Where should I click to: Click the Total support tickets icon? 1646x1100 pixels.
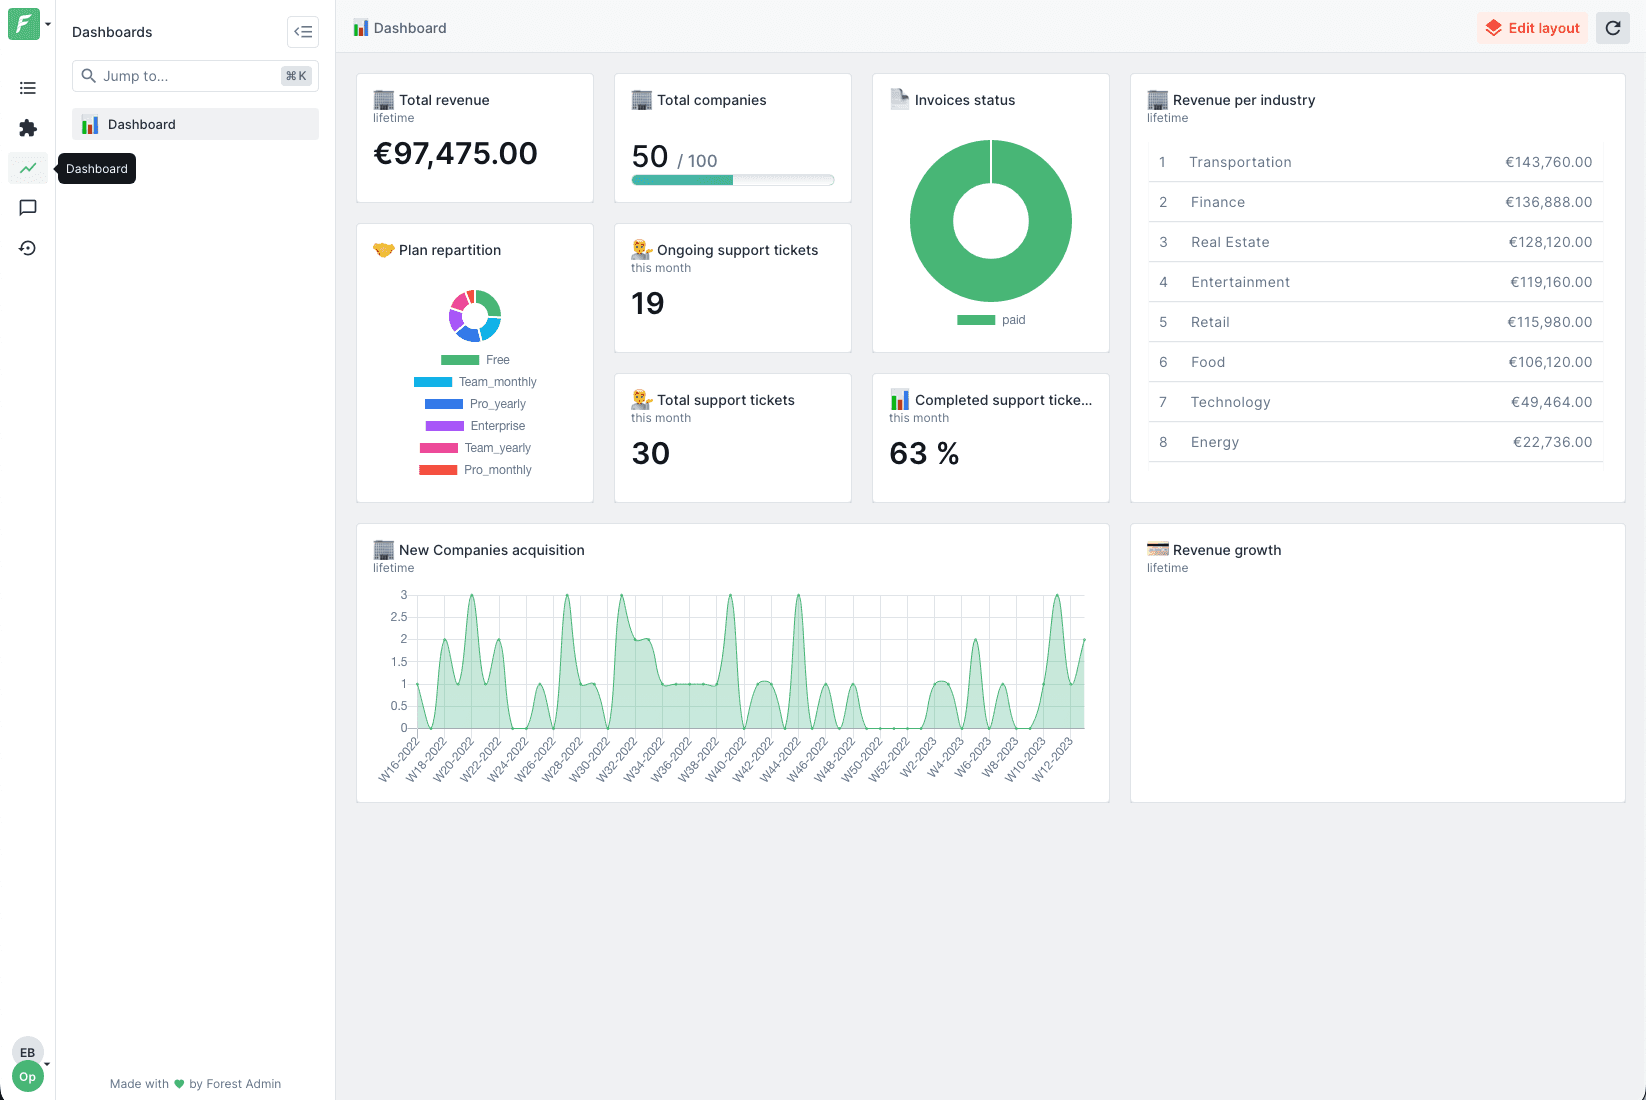[642, 400]
